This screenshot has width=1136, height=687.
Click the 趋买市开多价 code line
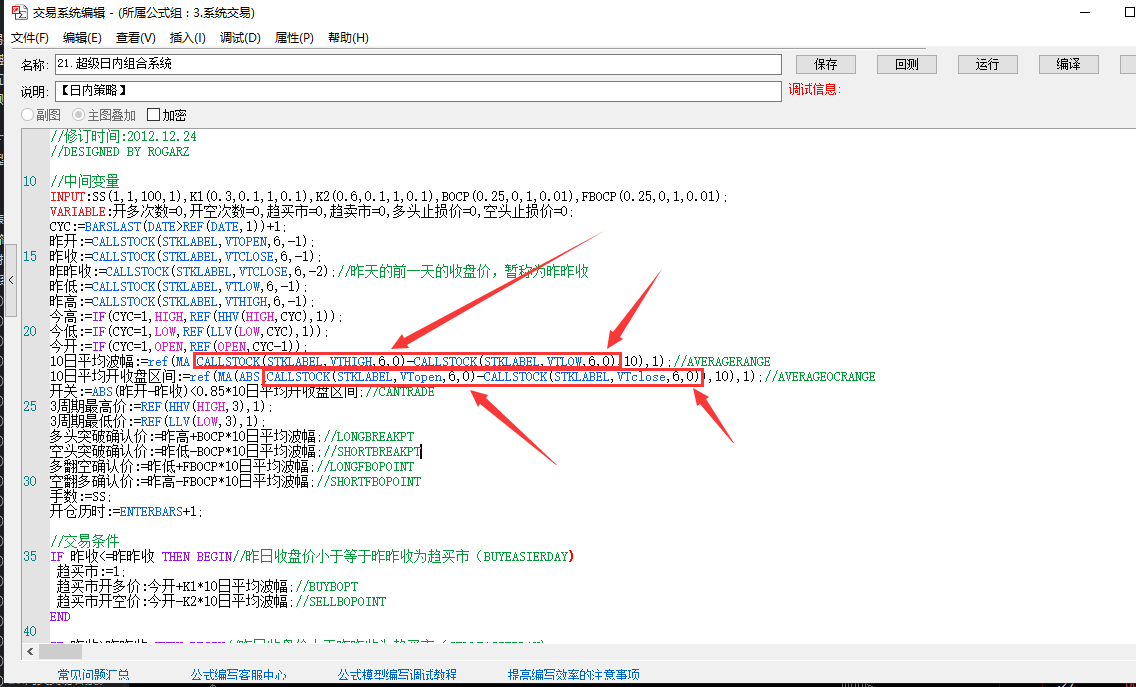pos(207,587)
